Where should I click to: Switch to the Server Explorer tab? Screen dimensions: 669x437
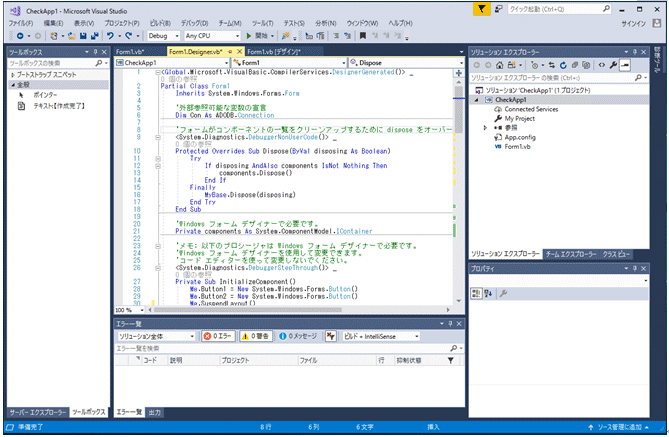click(38, 412)
